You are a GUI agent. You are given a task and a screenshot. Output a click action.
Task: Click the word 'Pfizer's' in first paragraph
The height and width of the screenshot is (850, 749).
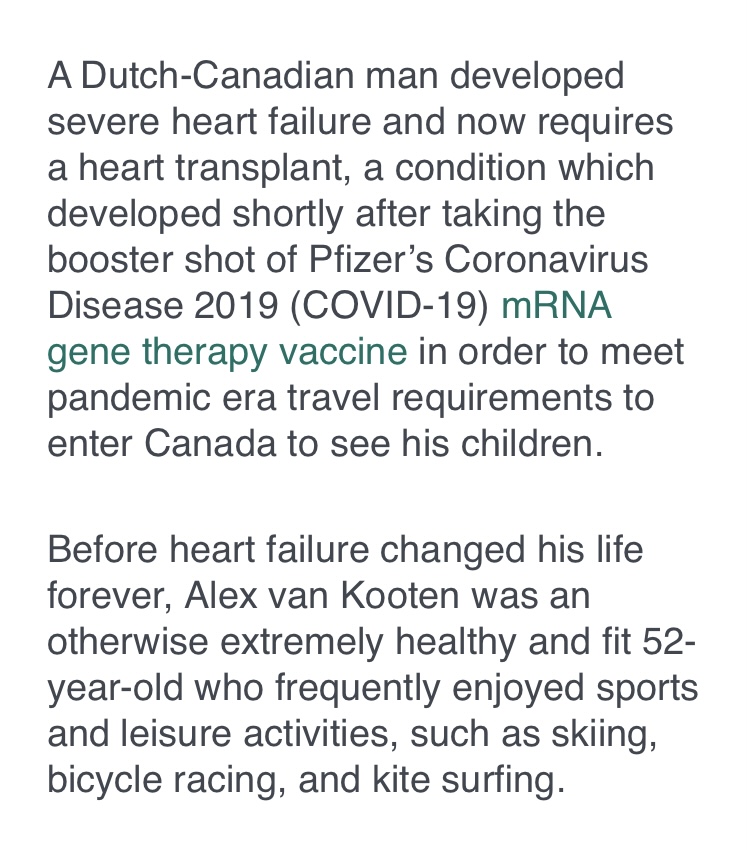371,259
